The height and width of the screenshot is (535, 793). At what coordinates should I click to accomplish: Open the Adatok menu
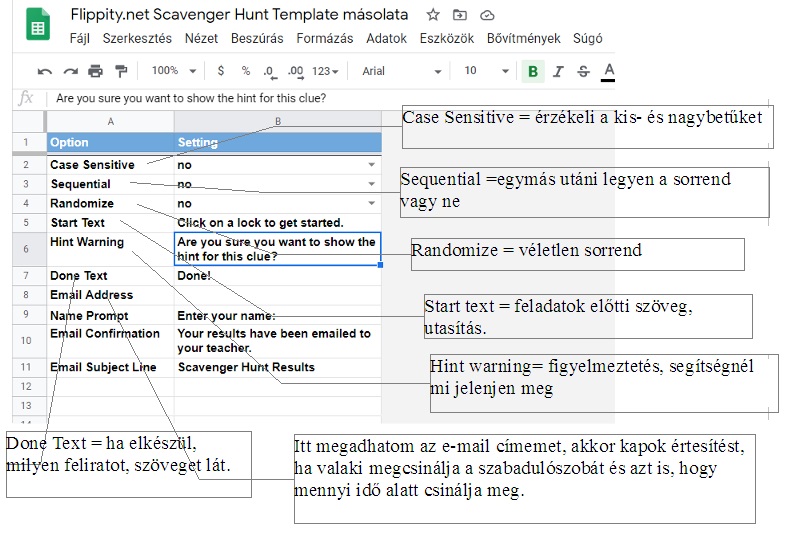[x=386, y=38]
